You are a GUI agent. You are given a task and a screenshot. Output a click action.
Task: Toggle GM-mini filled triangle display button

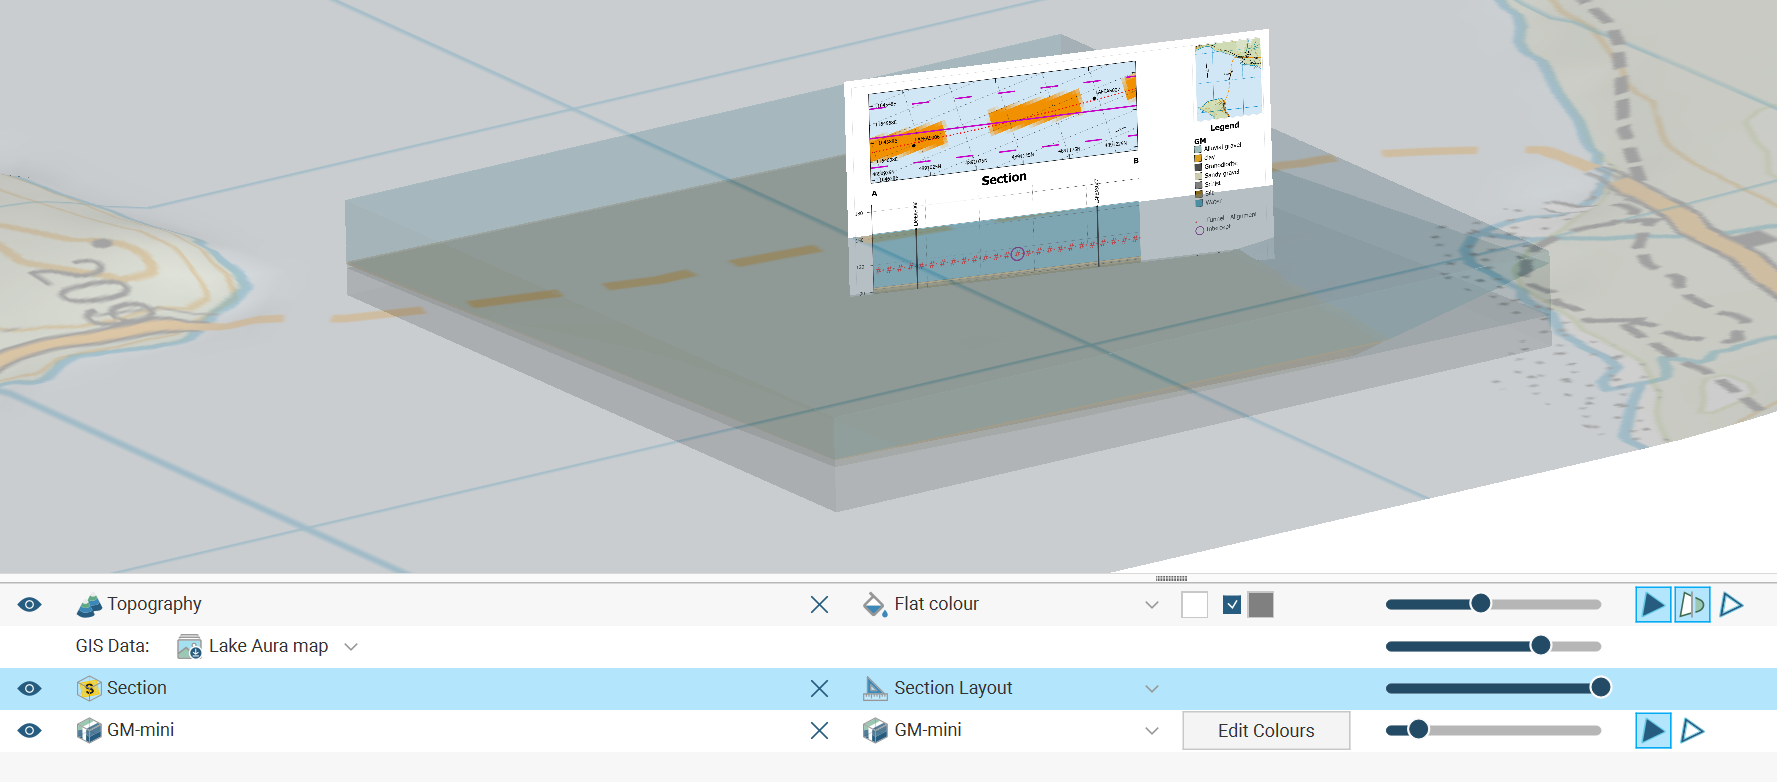[x=1653, y=731]
